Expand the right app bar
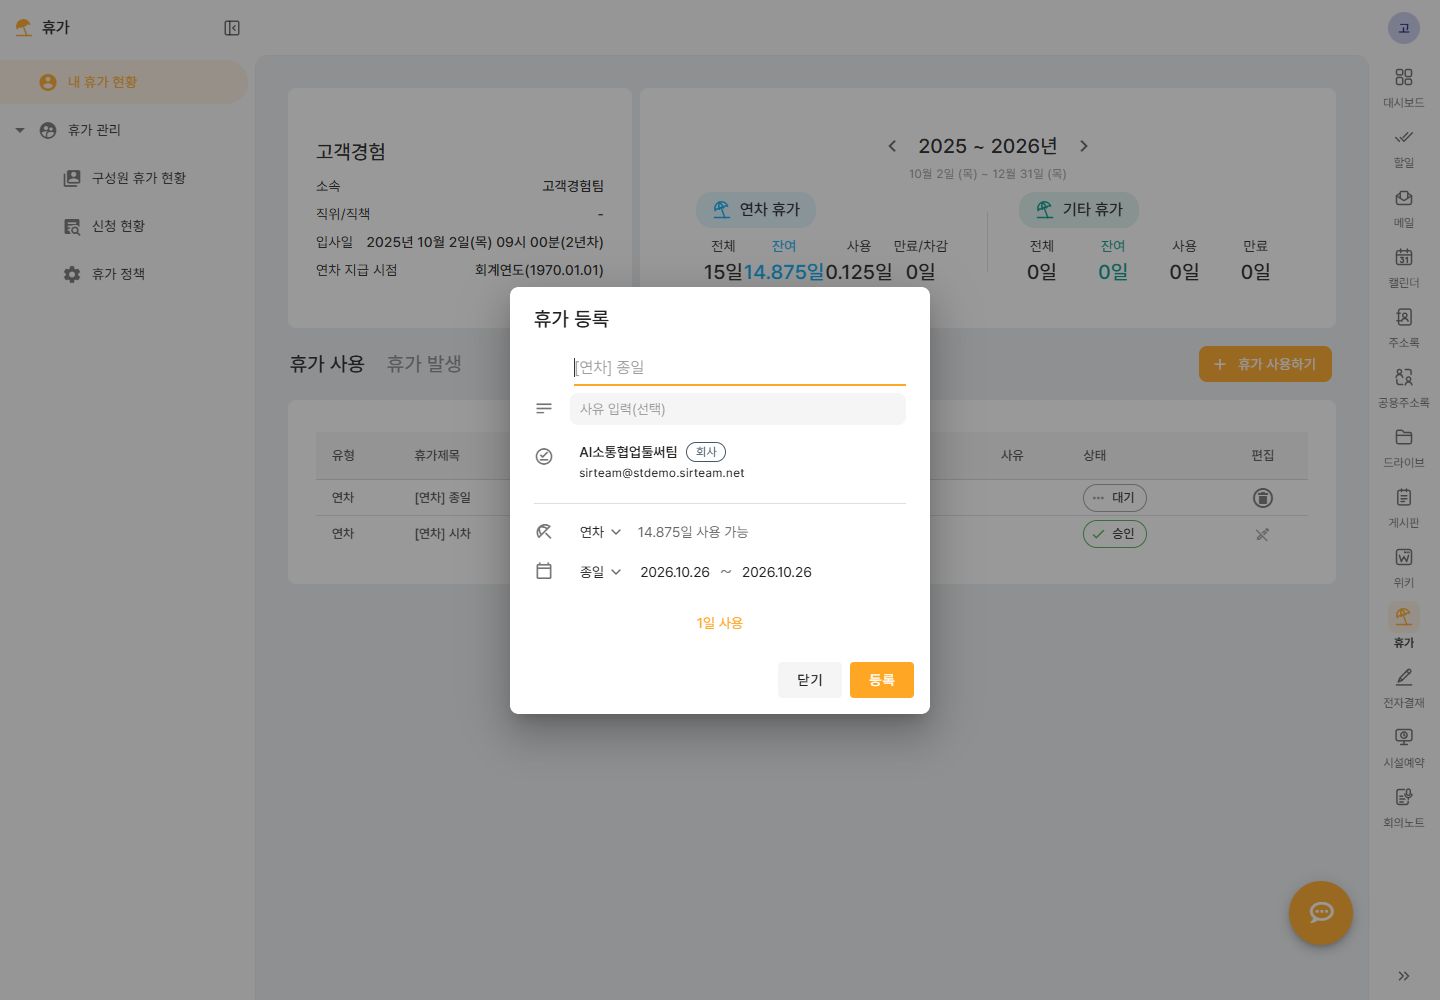Image resolution: width=1440 pixels, height=1000 pixels. pyautogui.click(x=1404, y=976)
